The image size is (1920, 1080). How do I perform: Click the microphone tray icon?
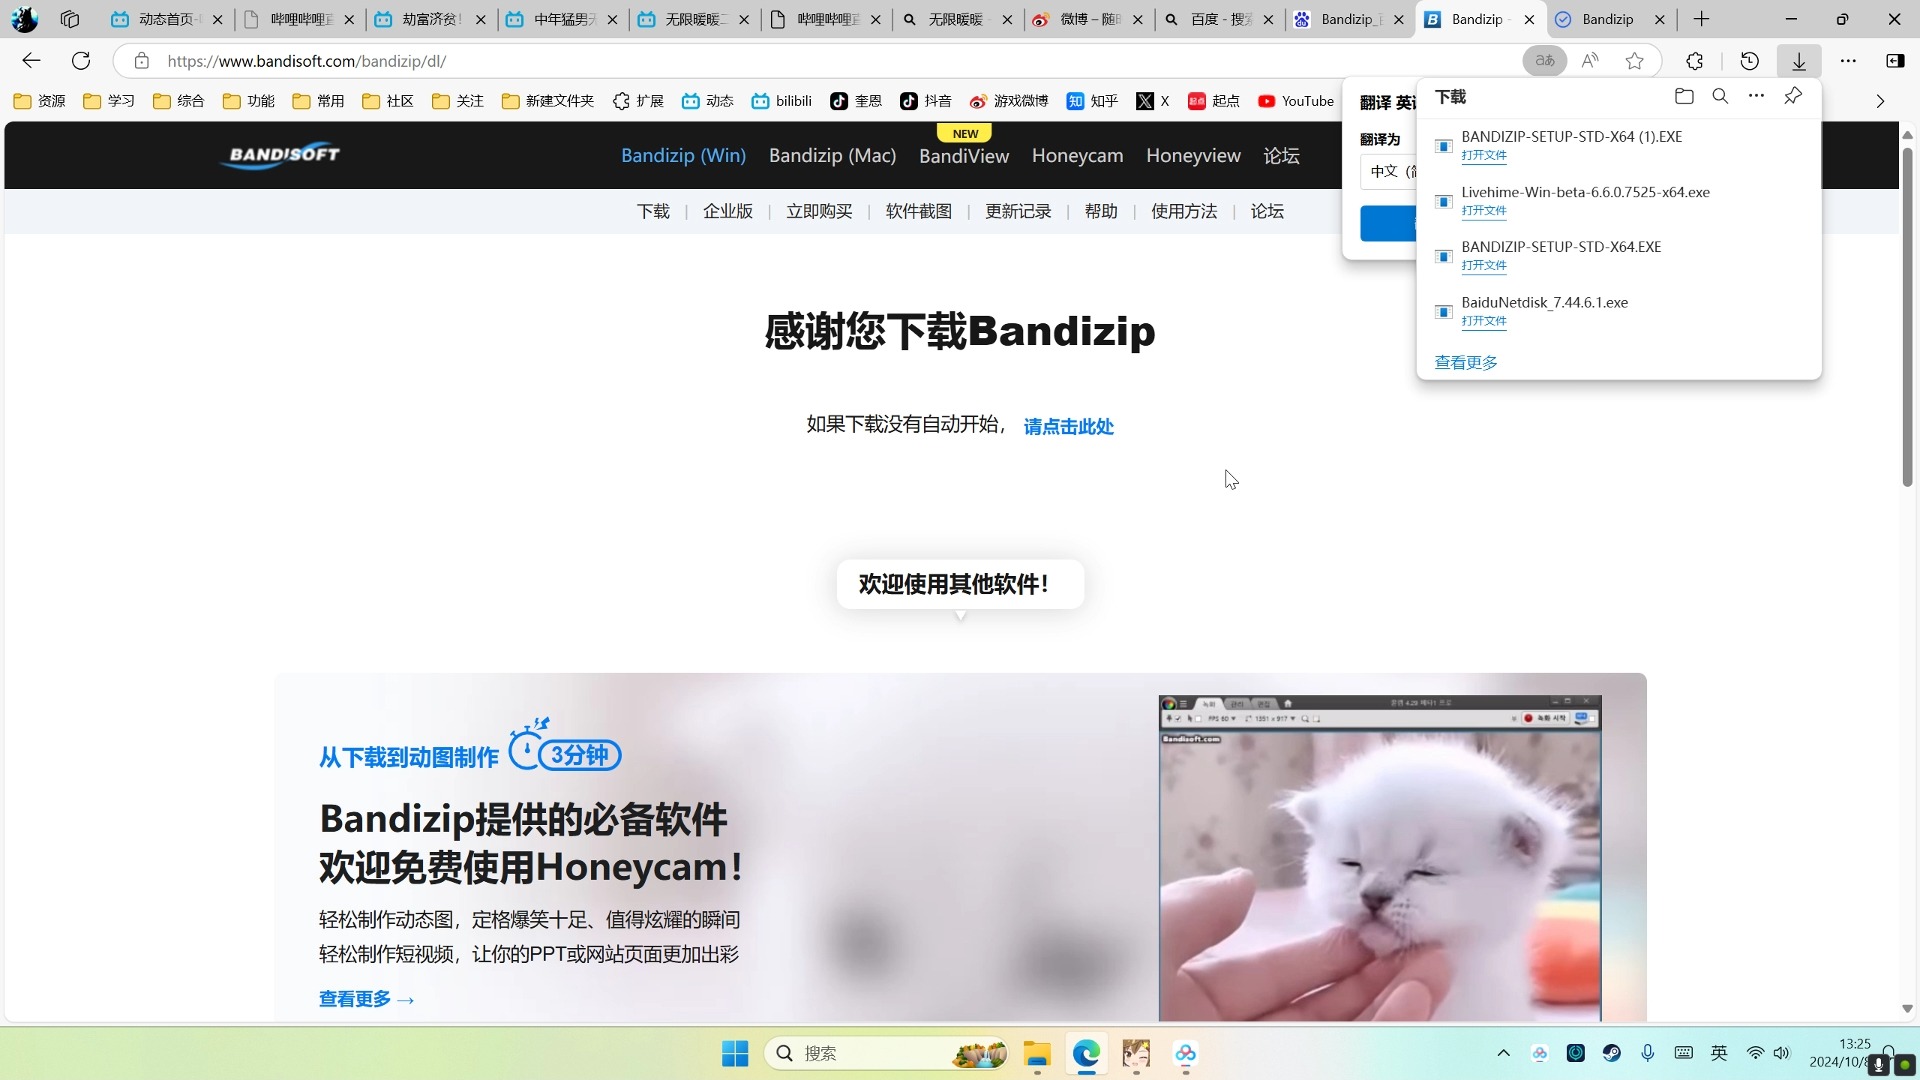coord(1648,1053)
